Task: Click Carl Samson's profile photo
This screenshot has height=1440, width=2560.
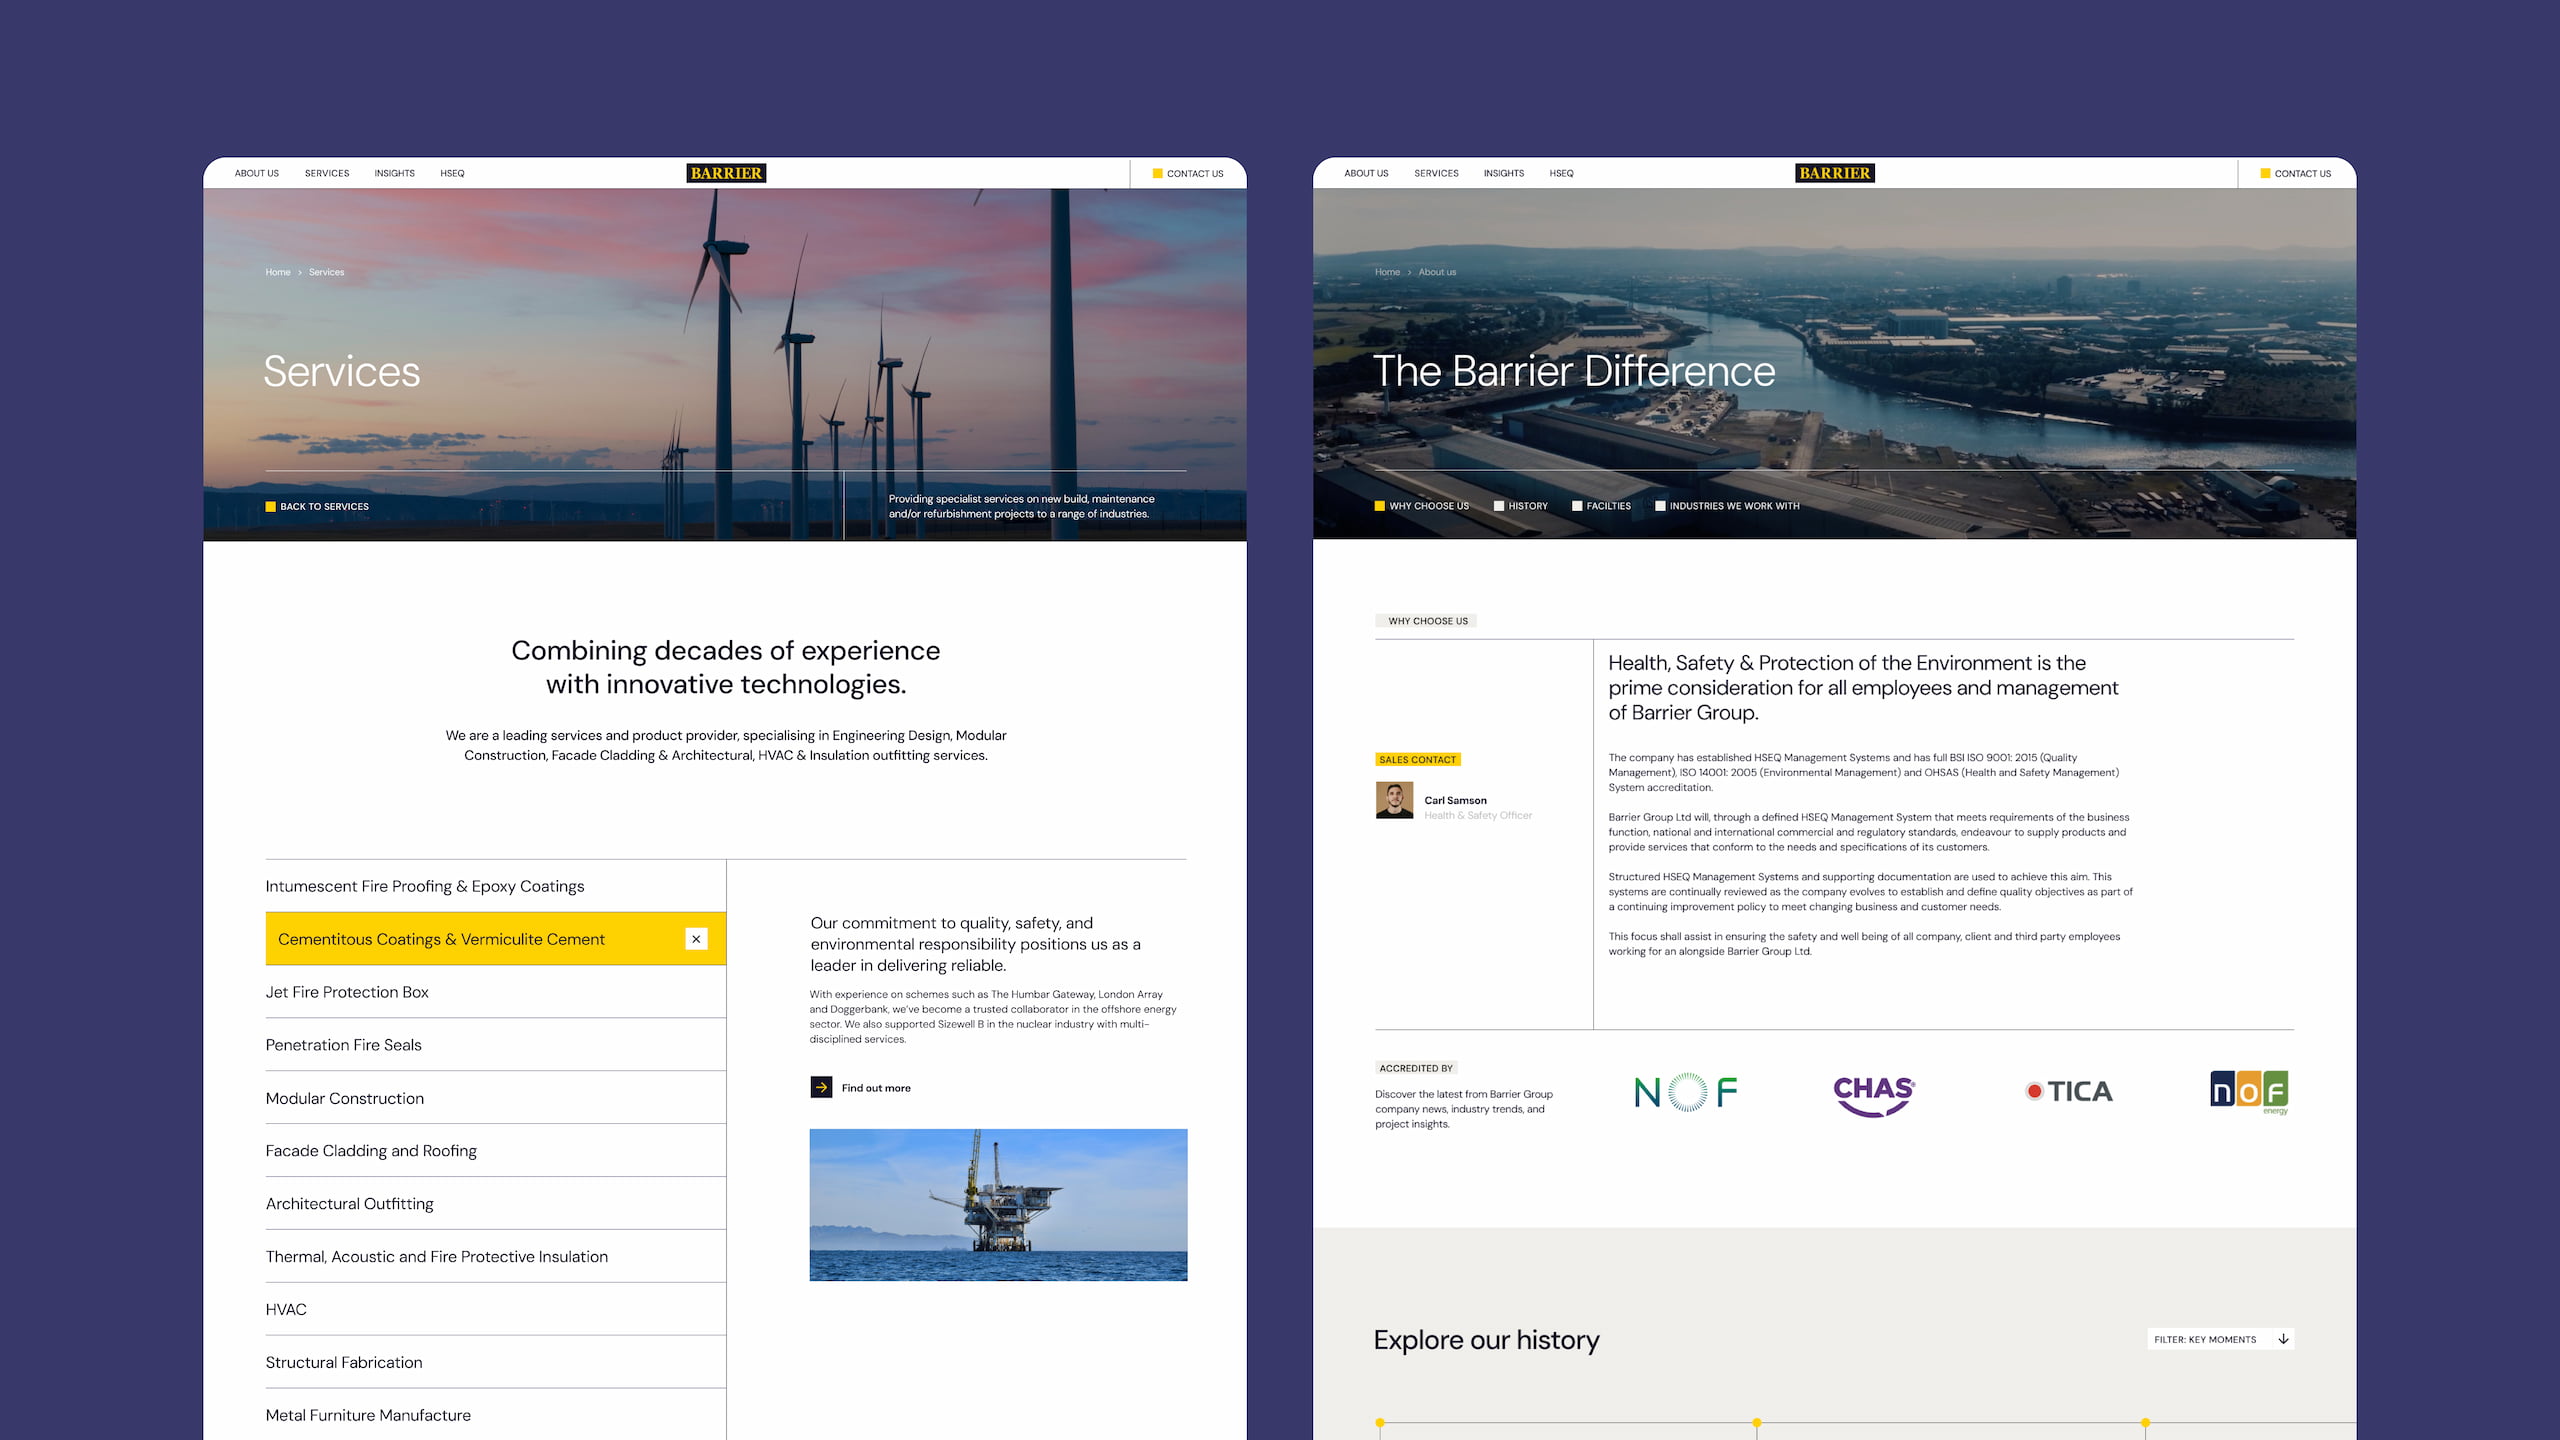Action: (1394, 800)
